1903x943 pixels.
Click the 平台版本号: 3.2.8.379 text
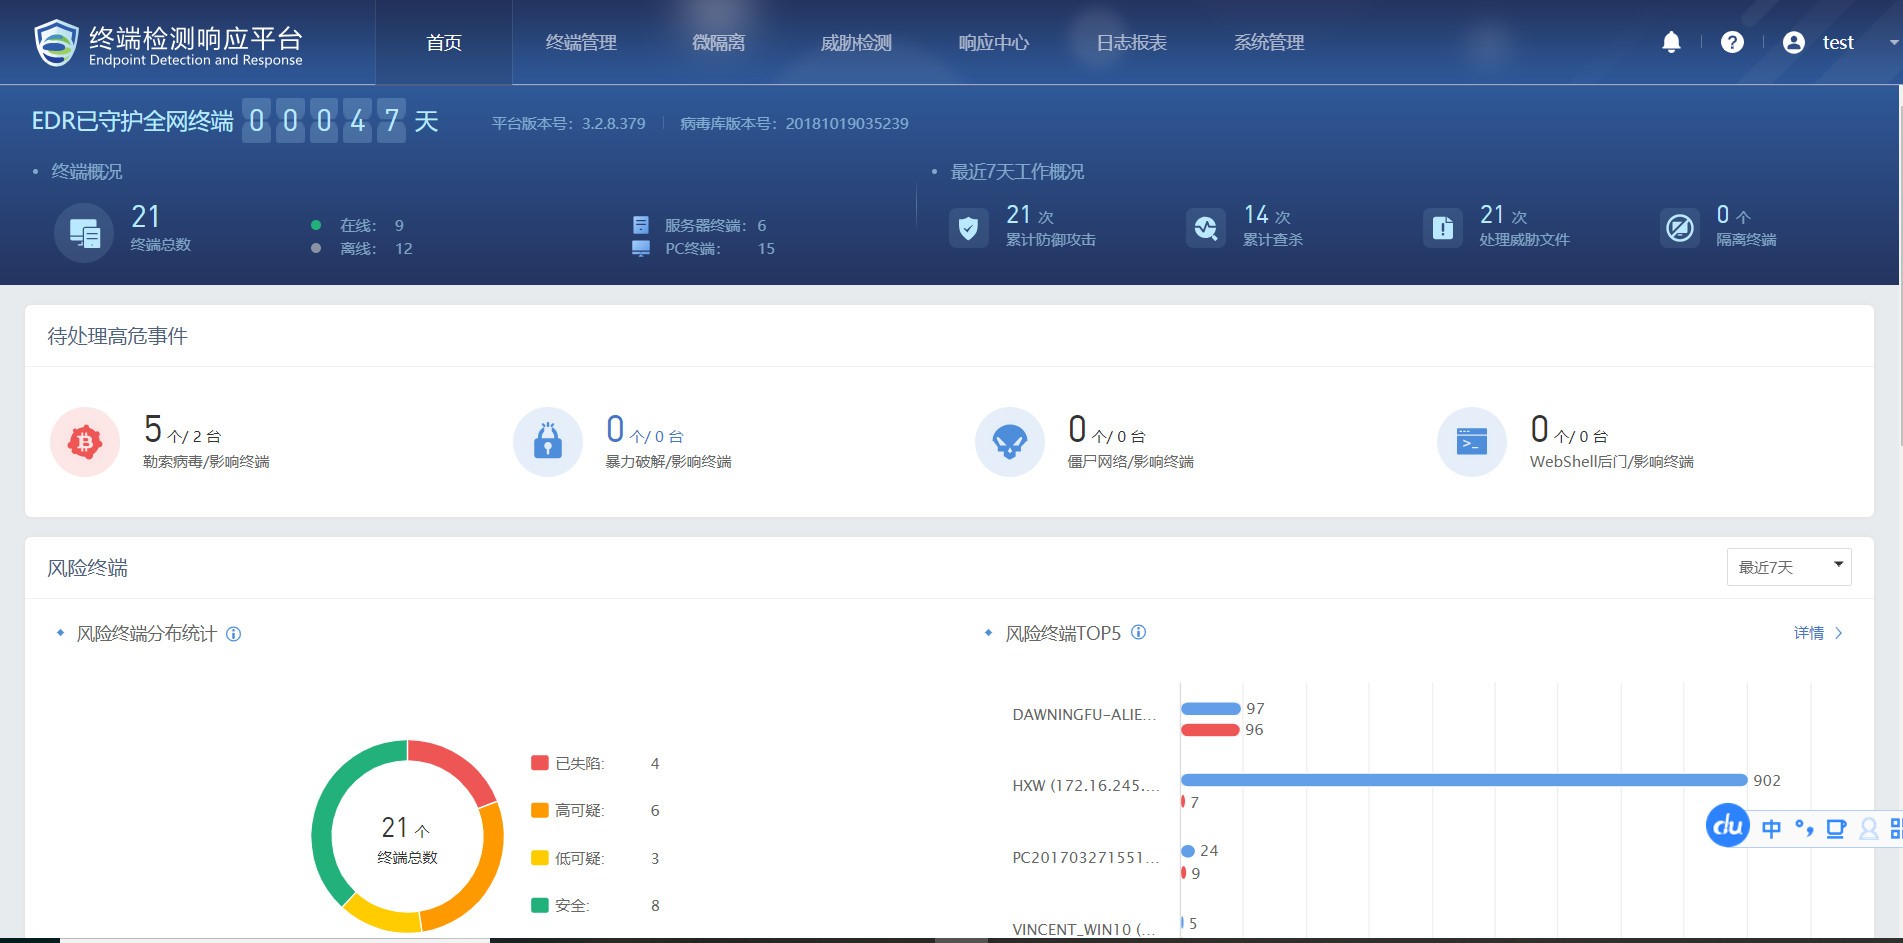coord(568,123)
